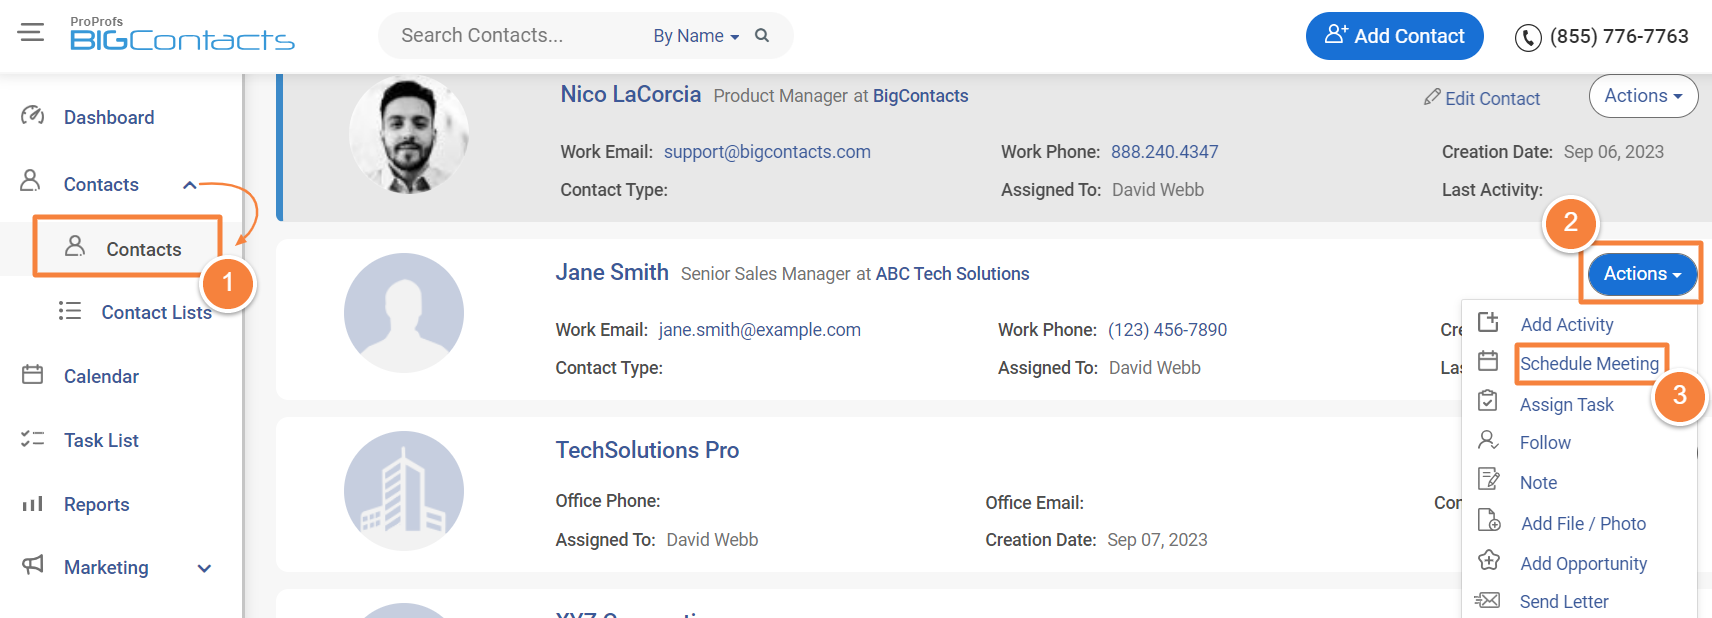This screenshot has width=1712, height=618.
Task: Click work phone 888.240.4347 link
Action: [1165, 152]
